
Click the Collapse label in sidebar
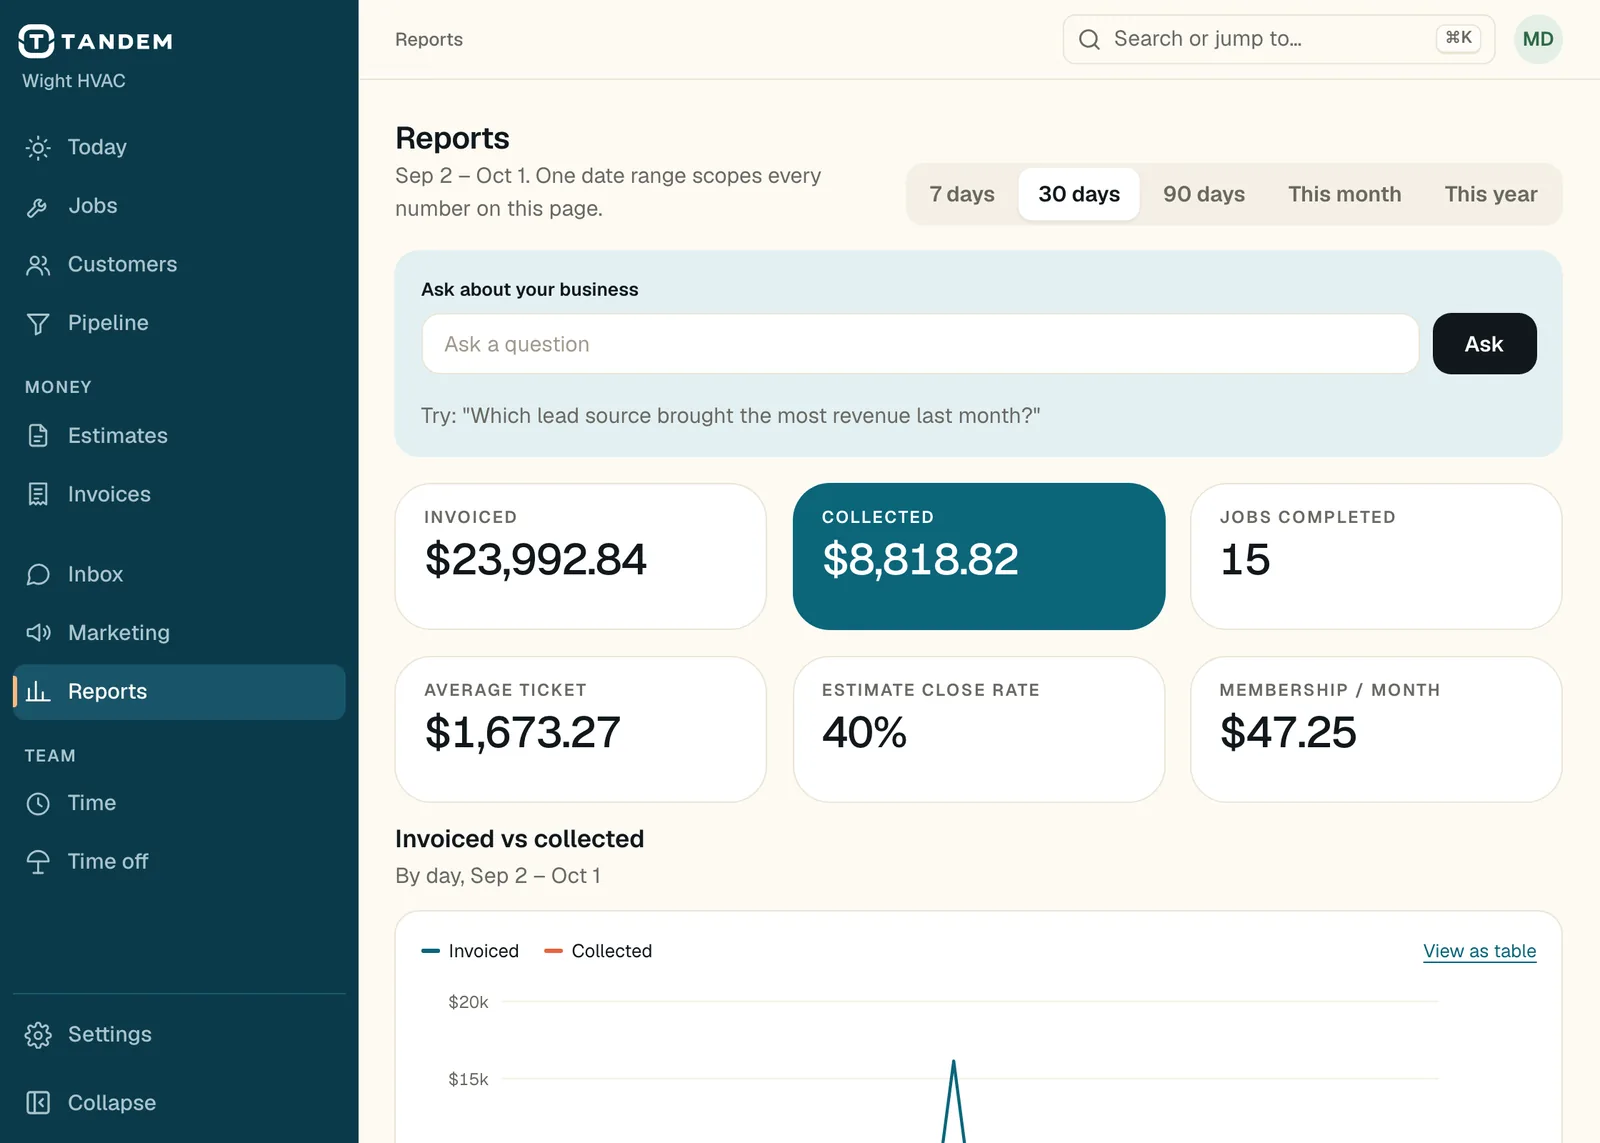[112, 1103]
